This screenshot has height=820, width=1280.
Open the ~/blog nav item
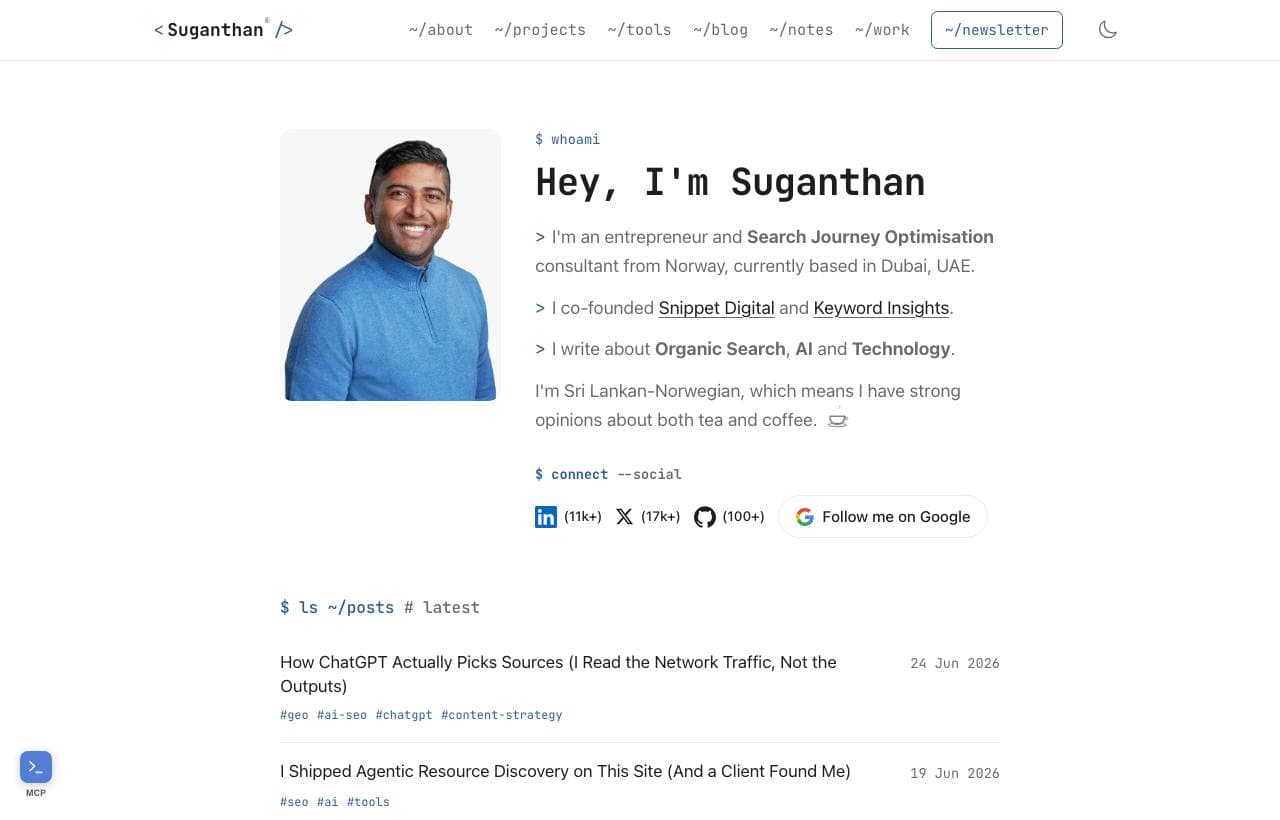[x=720, y=30]
